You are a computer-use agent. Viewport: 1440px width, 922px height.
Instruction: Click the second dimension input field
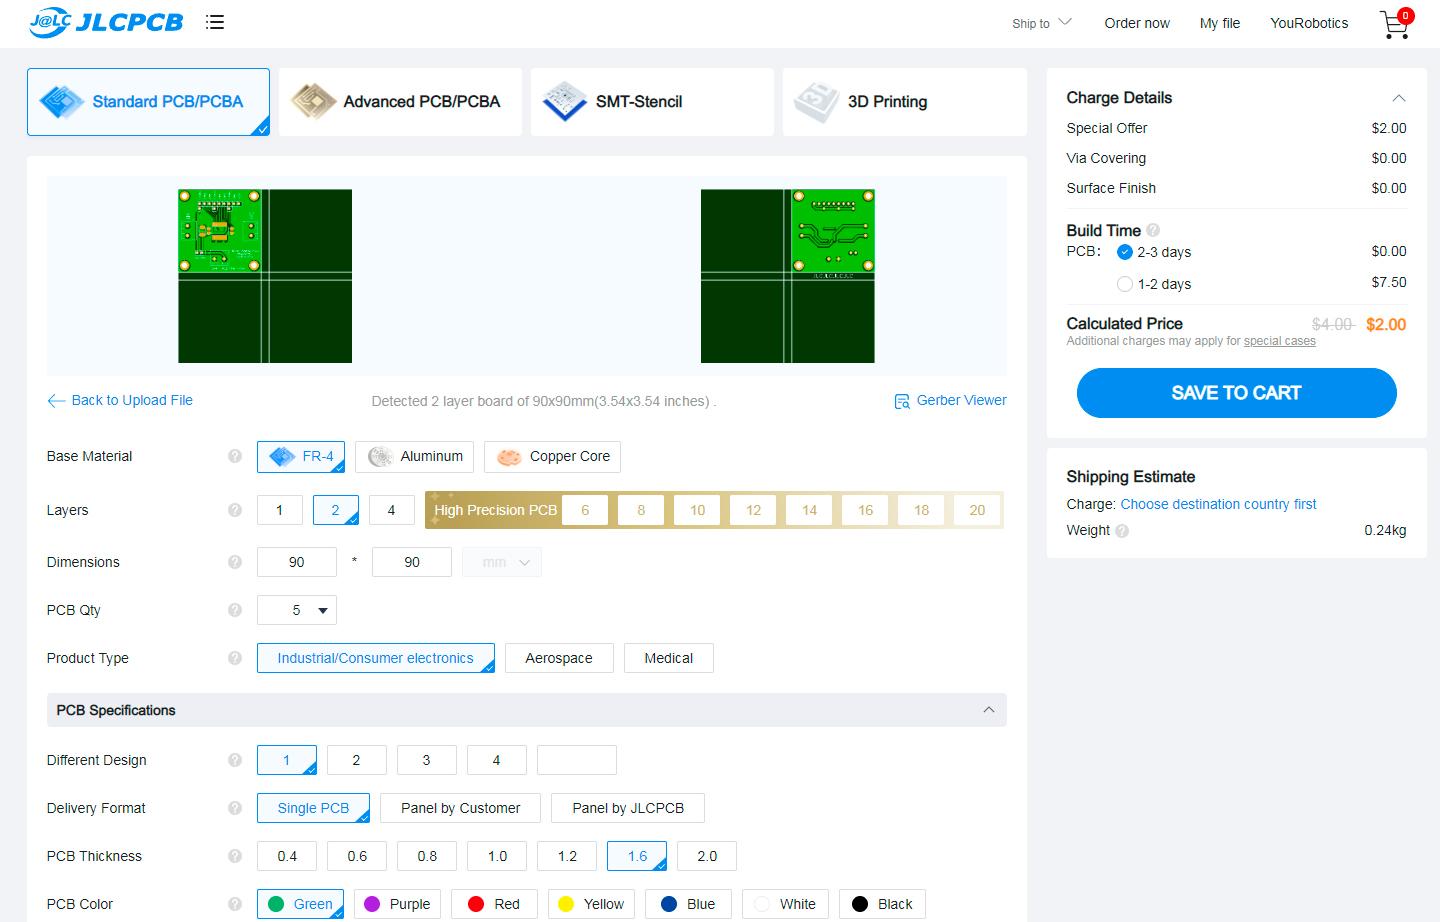412,562
